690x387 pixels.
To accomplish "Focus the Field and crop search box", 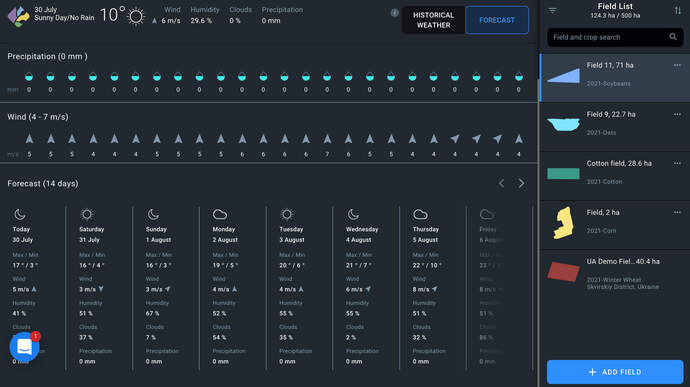I will [615, 37].
